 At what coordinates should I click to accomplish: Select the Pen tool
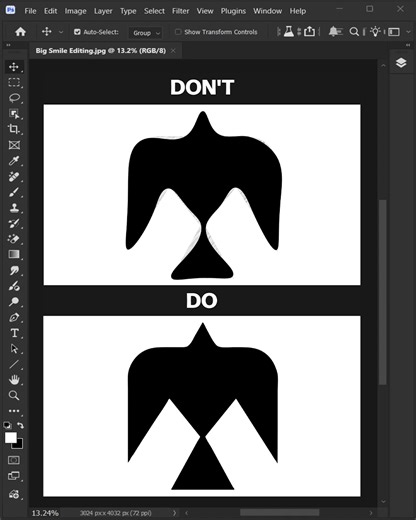point(14,317)
